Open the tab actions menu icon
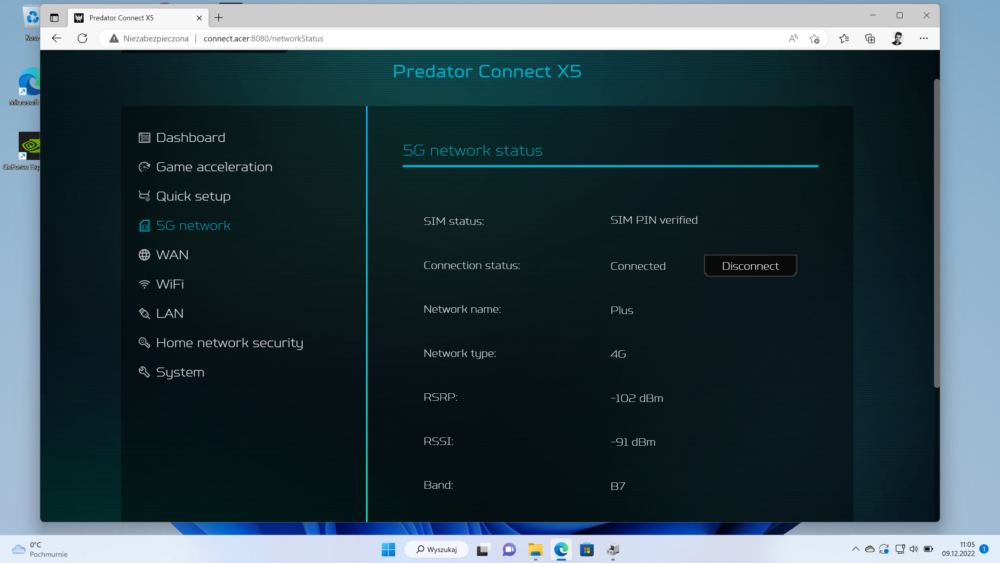Viewport: 1000px width, 563px height. pos(54,18)
